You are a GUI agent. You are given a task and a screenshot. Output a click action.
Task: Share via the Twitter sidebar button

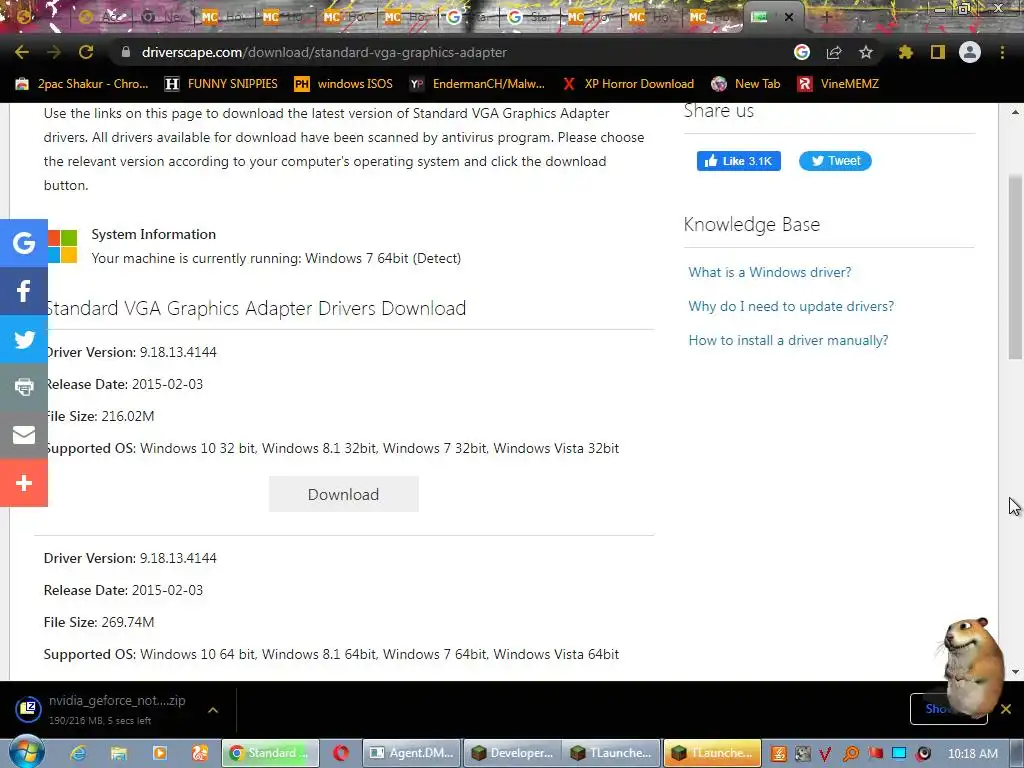tap(24, 339)
